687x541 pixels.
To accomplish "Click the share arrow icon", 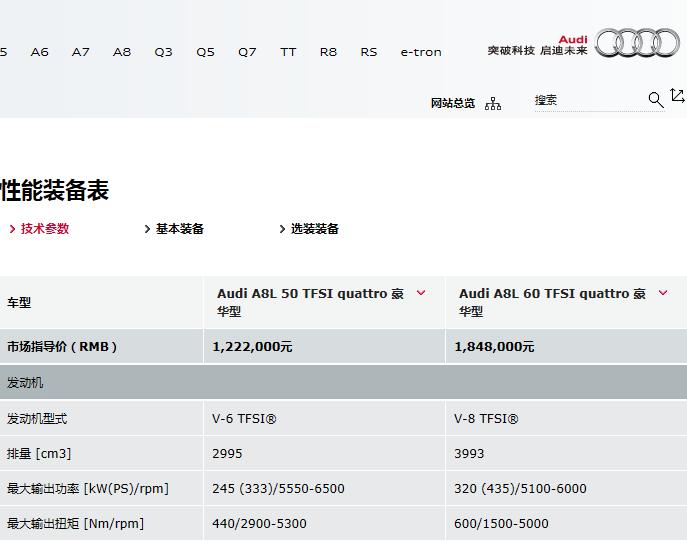I will coord(677,95).
